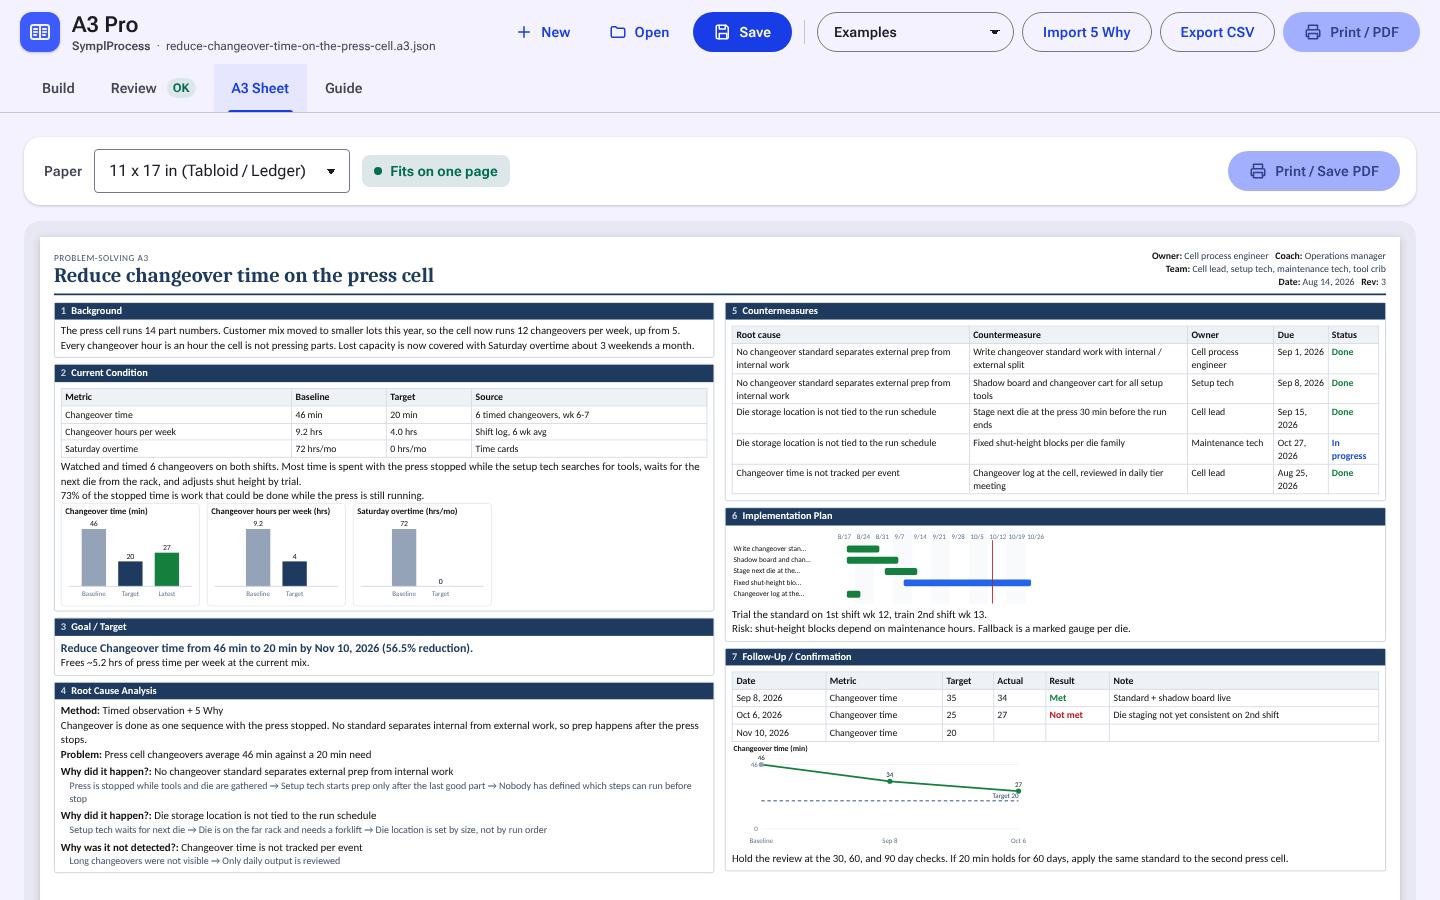Open the Review tab
This screenshot has height=900, width=1440.
[151, 88]
